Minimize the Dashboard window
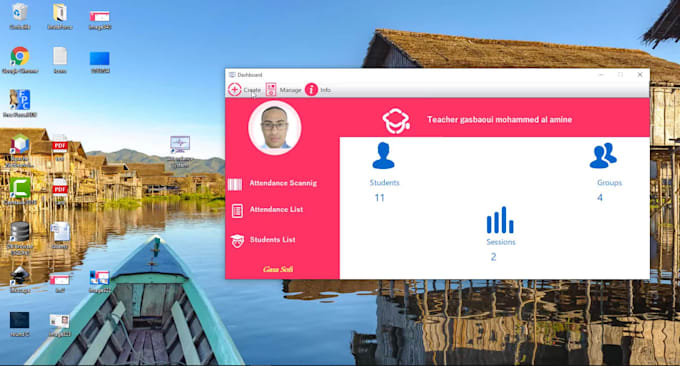The image size is (680, 366). point(601,75)
